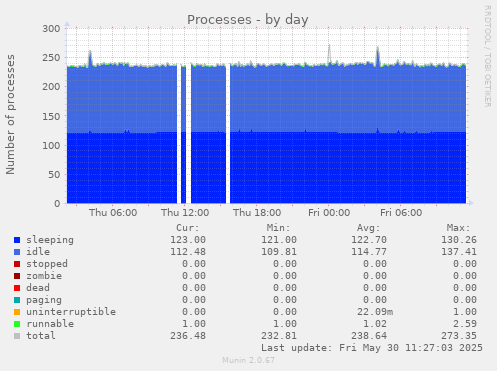Click the idle legend color swatch
This screenshot has height=371, width=497.
pos(17,252)
